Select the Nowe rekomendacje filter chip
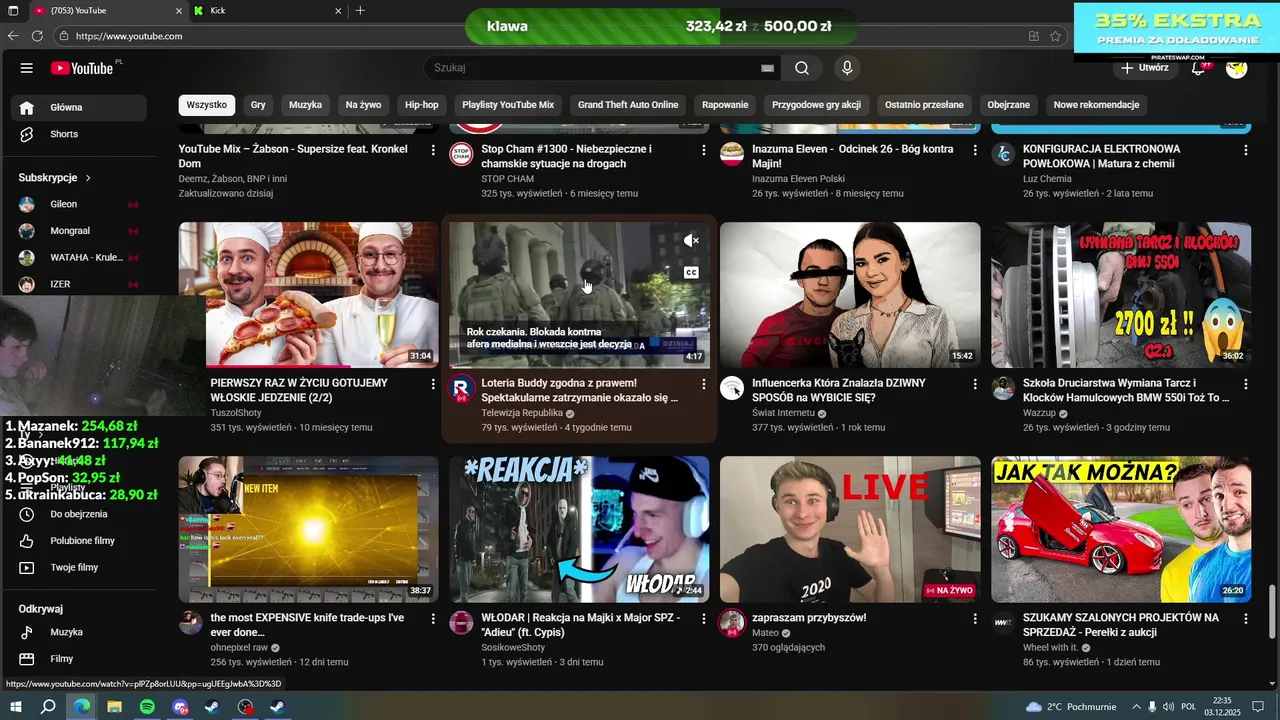This screenshot has width=1280, height=720. click(x=1096, y=105)
